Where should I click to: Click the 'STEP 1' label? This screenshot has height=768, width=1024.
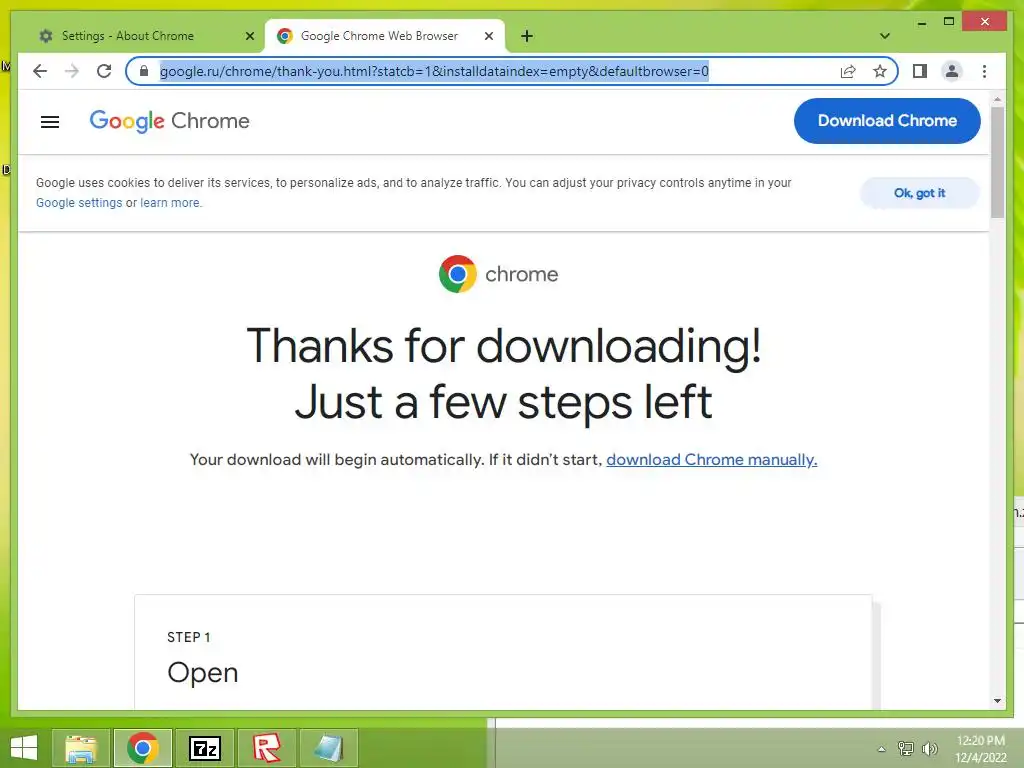click(x=189, y=637)
